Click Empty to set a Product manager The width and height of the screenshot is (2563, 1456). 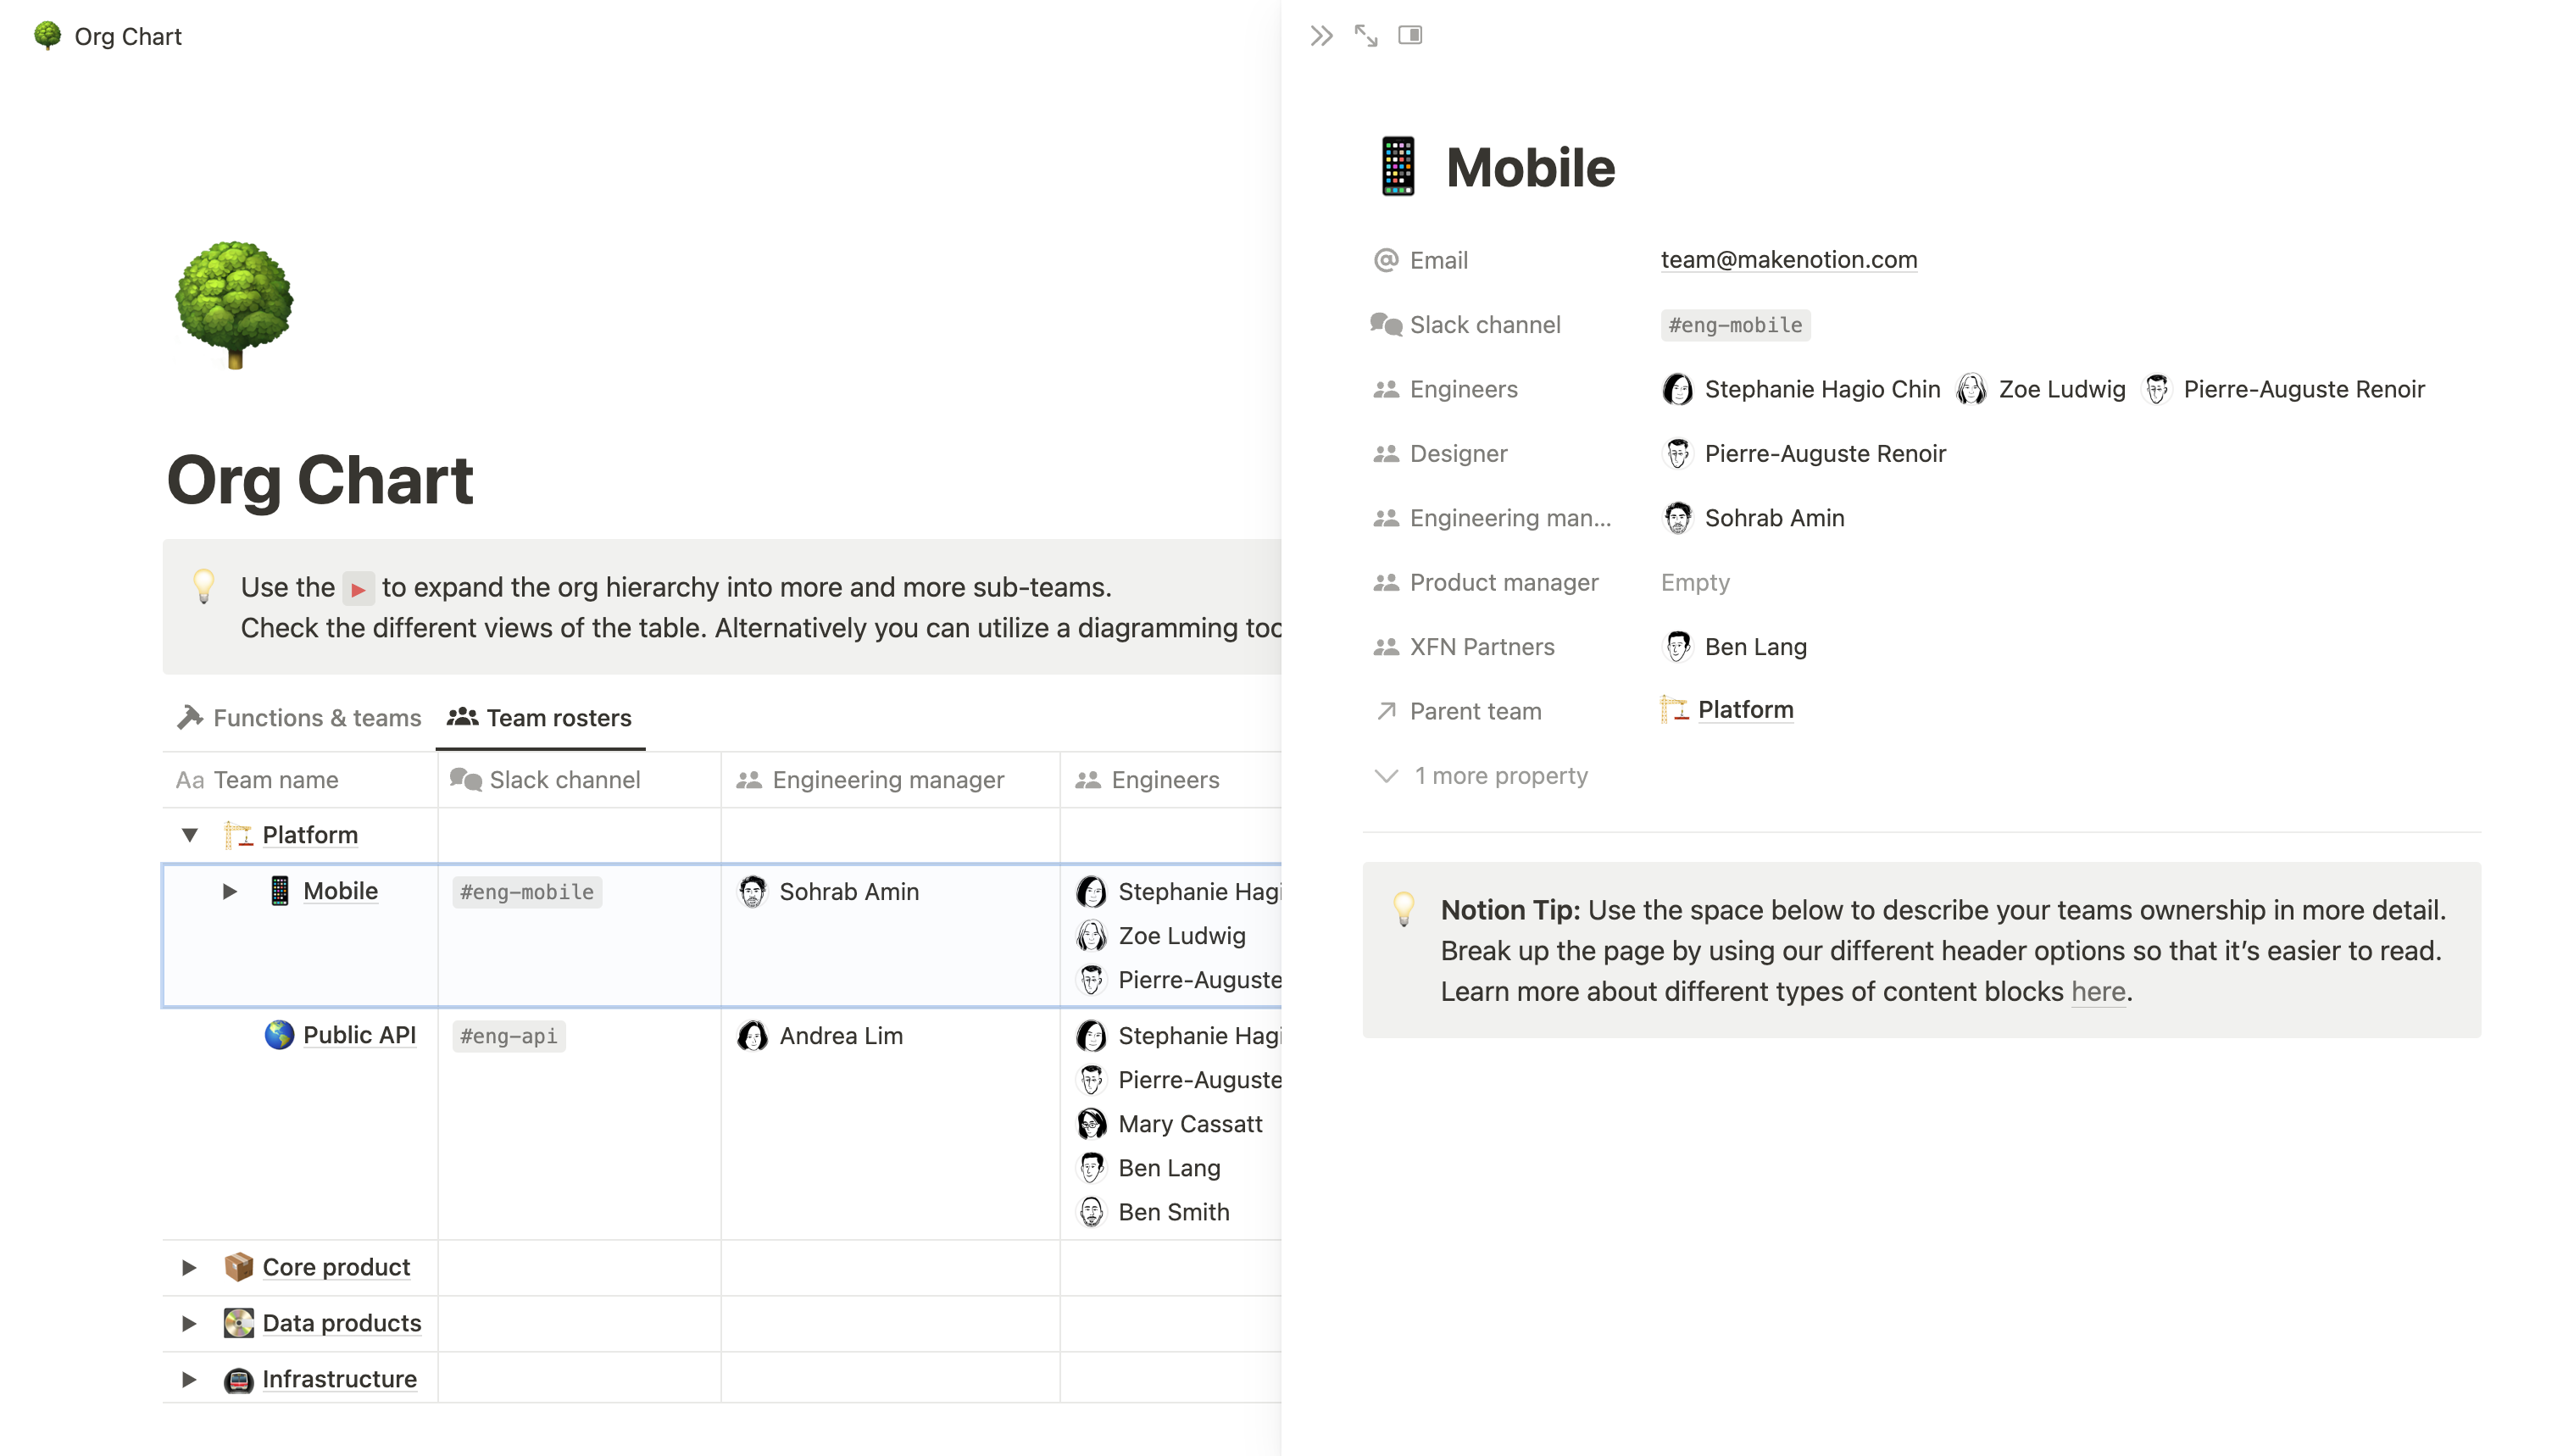click(x=1694, y=582)
